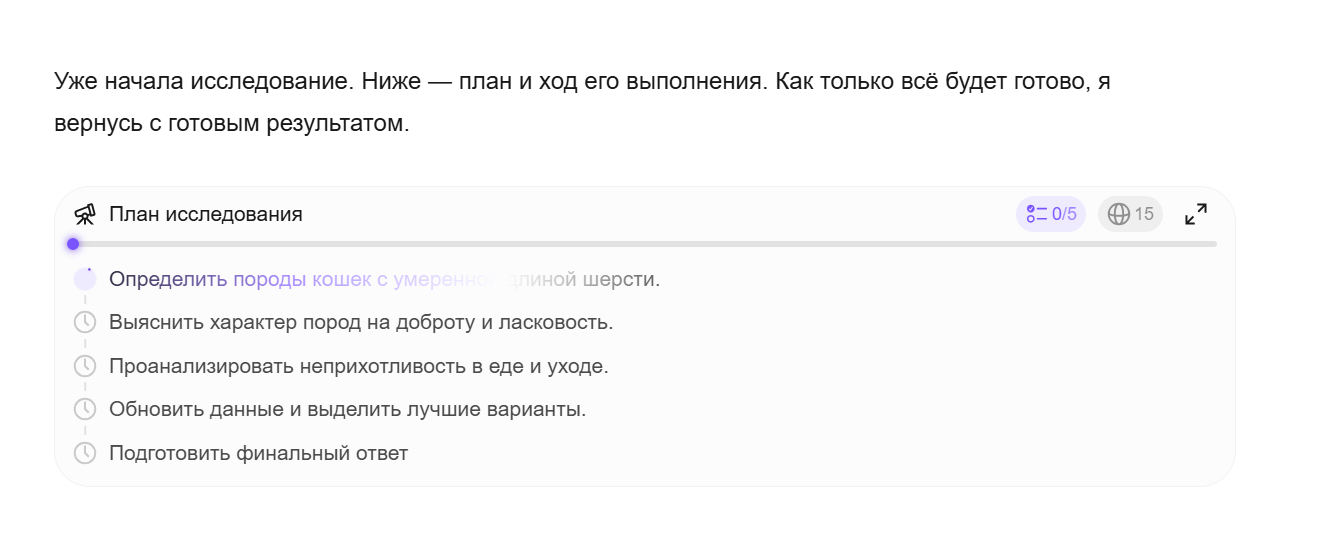The height and width of the screenshot is (547, 1342).
Task: Open the 0/5 completed steps counter
Action: pos(1051,214)
